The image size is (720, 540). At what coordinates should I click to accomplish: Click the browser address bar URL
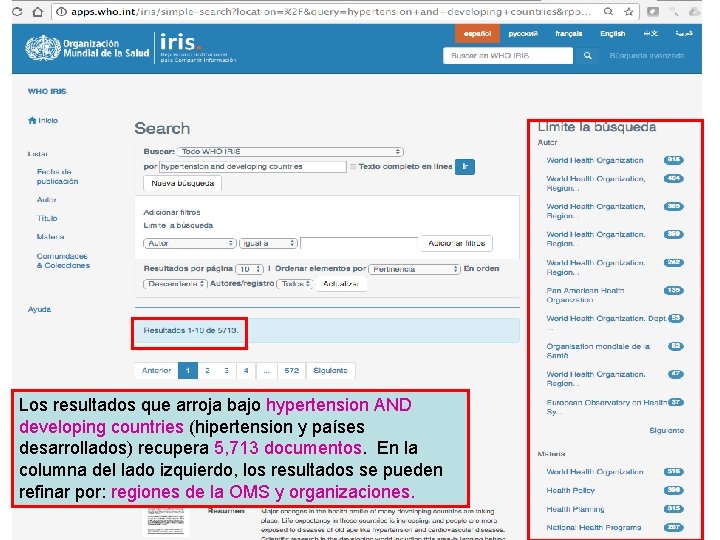[x=331, y=11]
